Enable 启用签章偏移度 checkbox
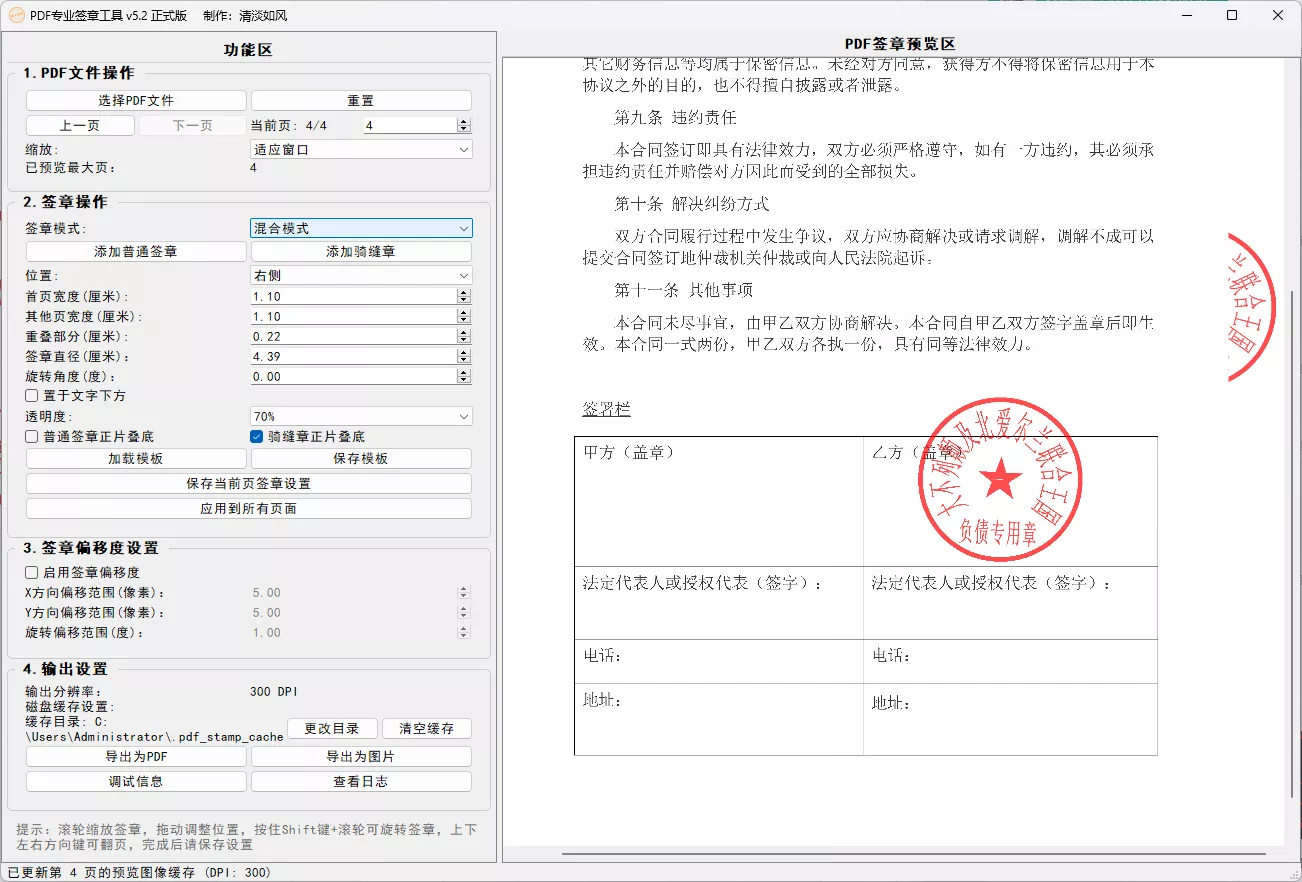The height and width of the screenshot is (882, 1302). tap(32, 573)
